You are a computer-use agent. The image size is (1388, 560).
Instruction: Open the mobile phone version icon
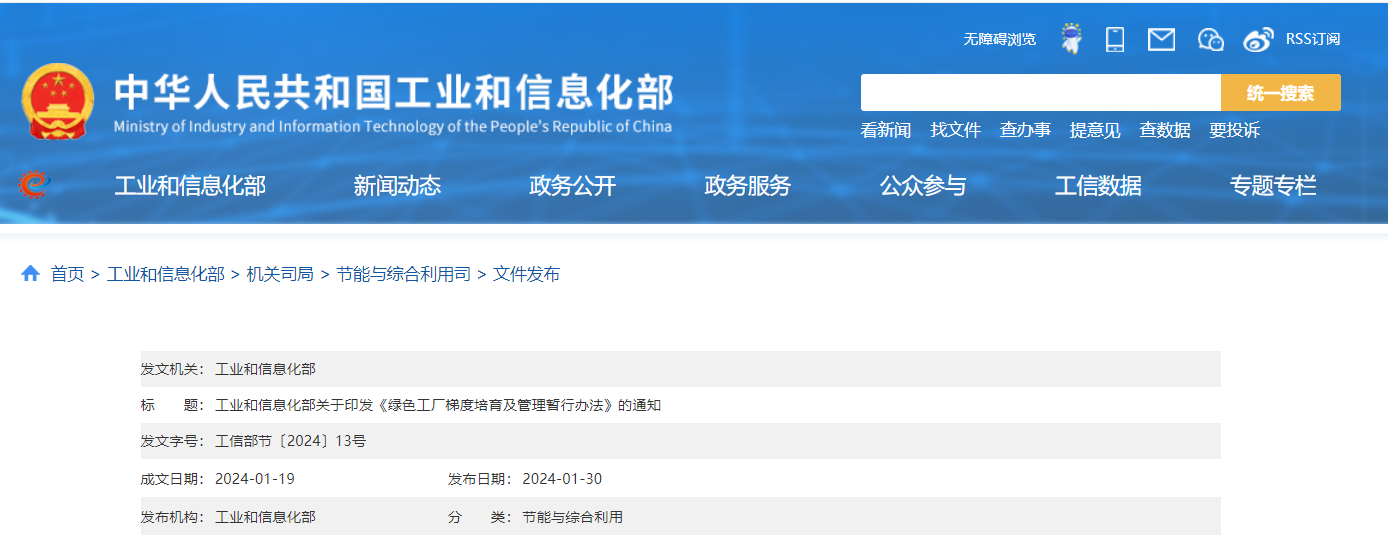pyautogui.click(x=1115, y=39)
